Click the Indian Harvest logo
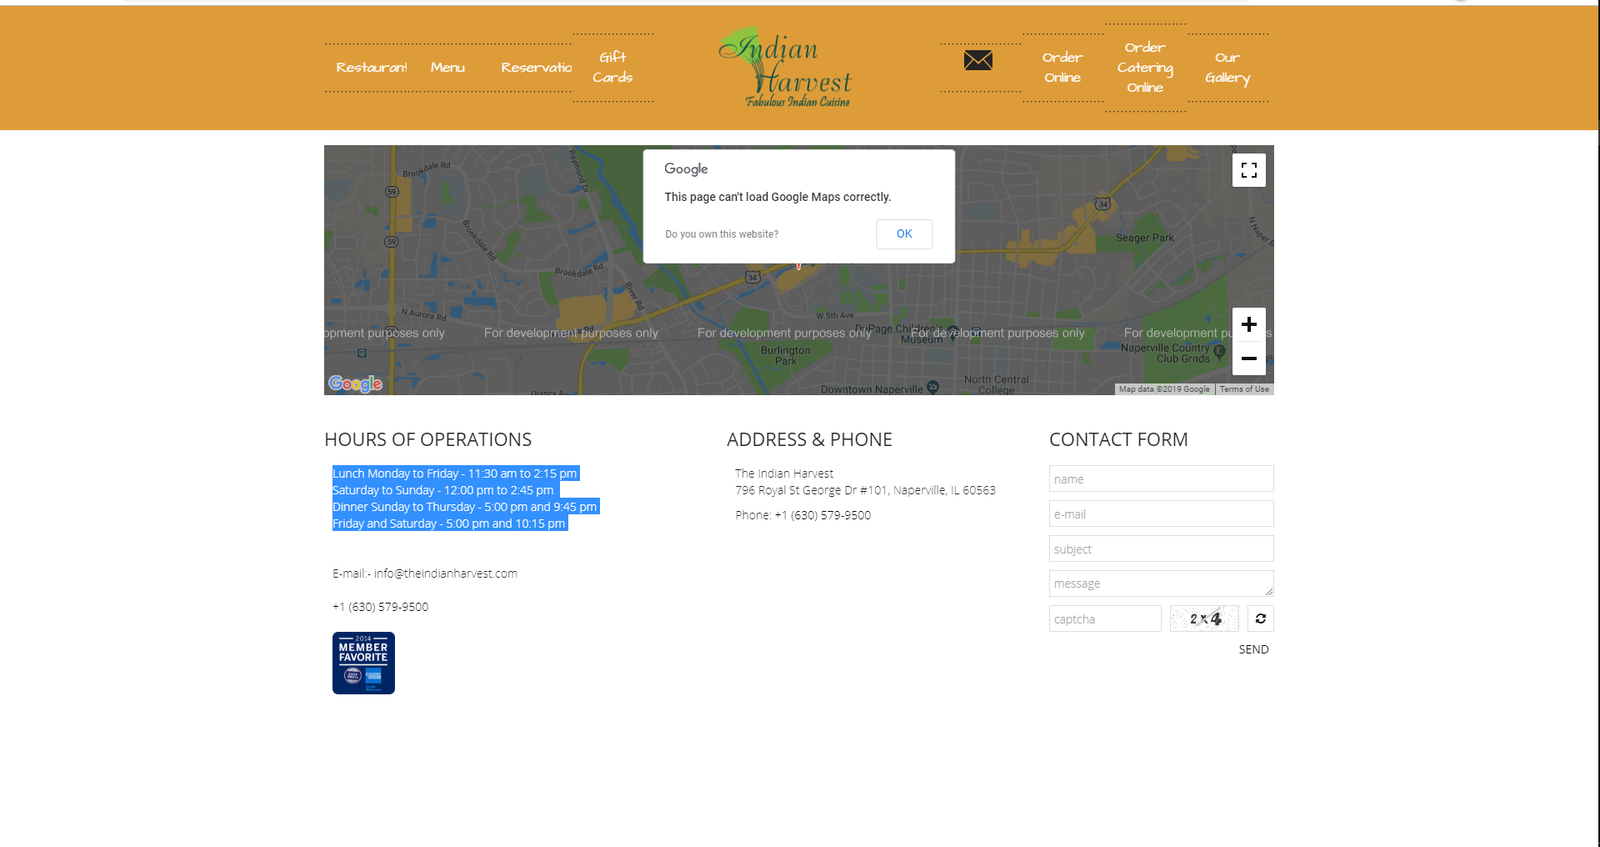Screen dimensions: 1600x847 click(x=786, y=67)
